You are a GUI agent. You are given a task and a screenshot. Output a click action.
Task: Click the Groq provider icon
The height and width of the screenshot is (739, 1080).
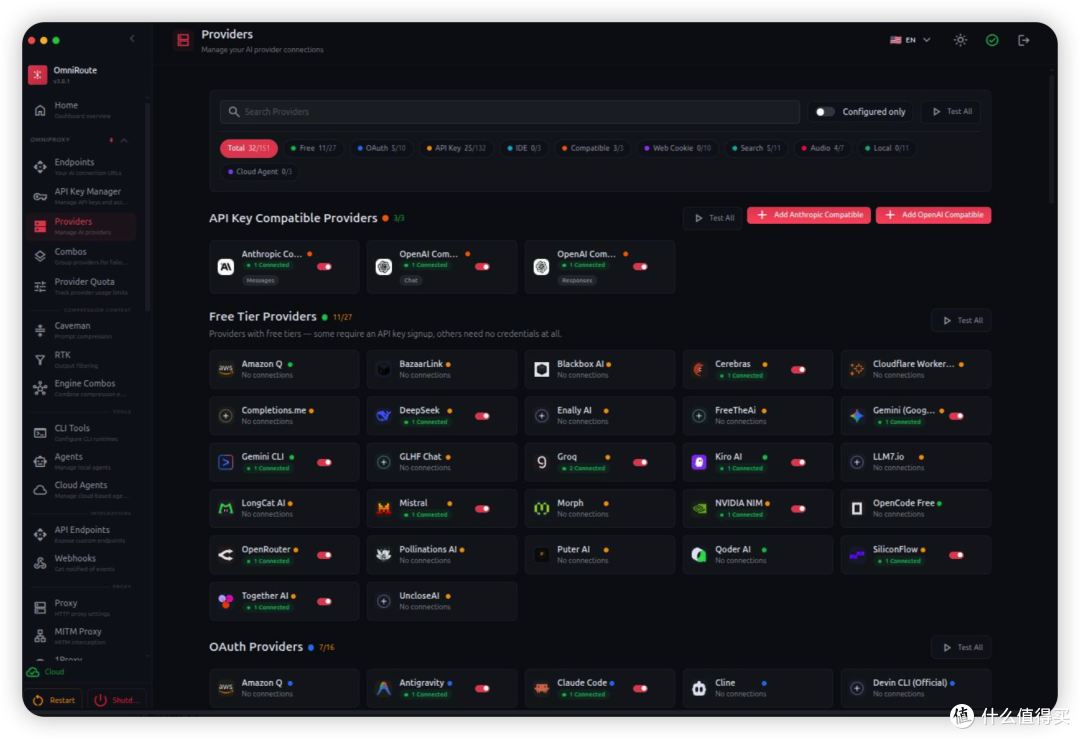541,462
